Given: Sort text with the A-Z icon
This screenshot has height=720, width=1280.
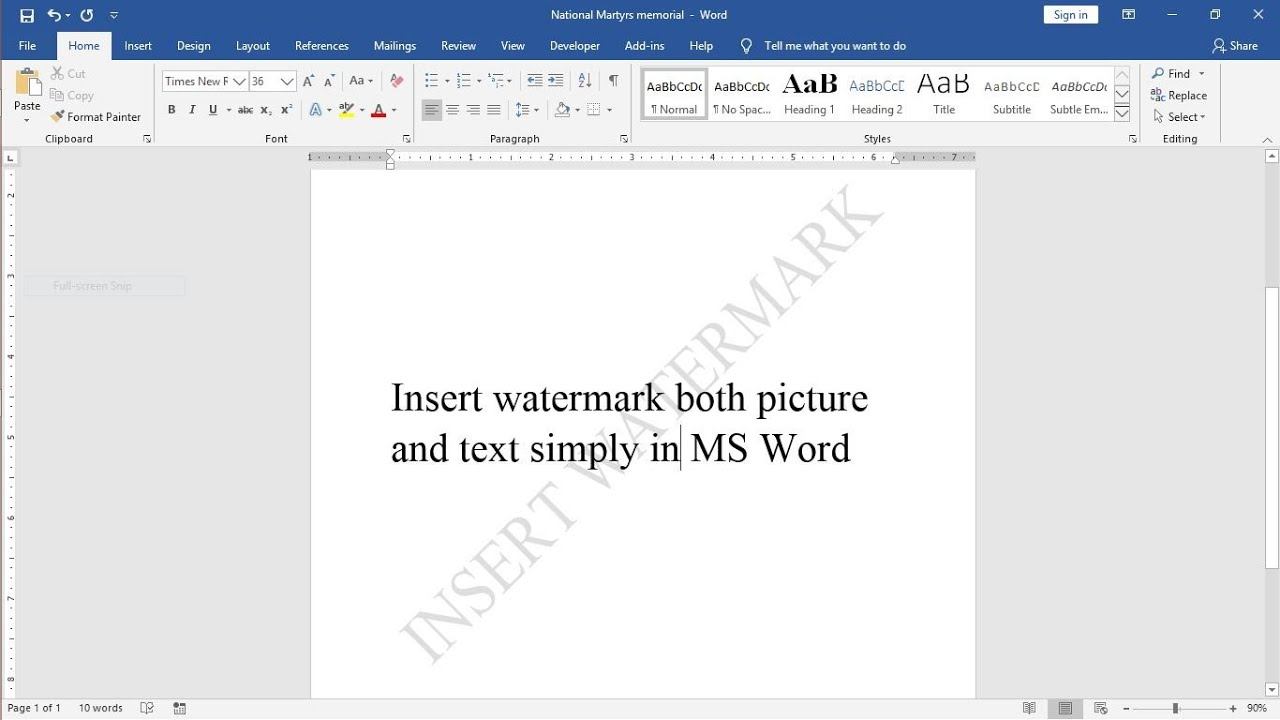Looking at the screenshot, I should coord(585,81).
